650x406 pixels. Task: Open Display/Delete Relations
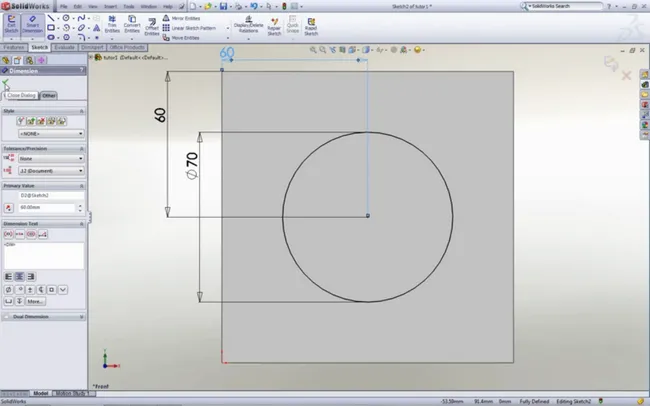pos(248,25)
